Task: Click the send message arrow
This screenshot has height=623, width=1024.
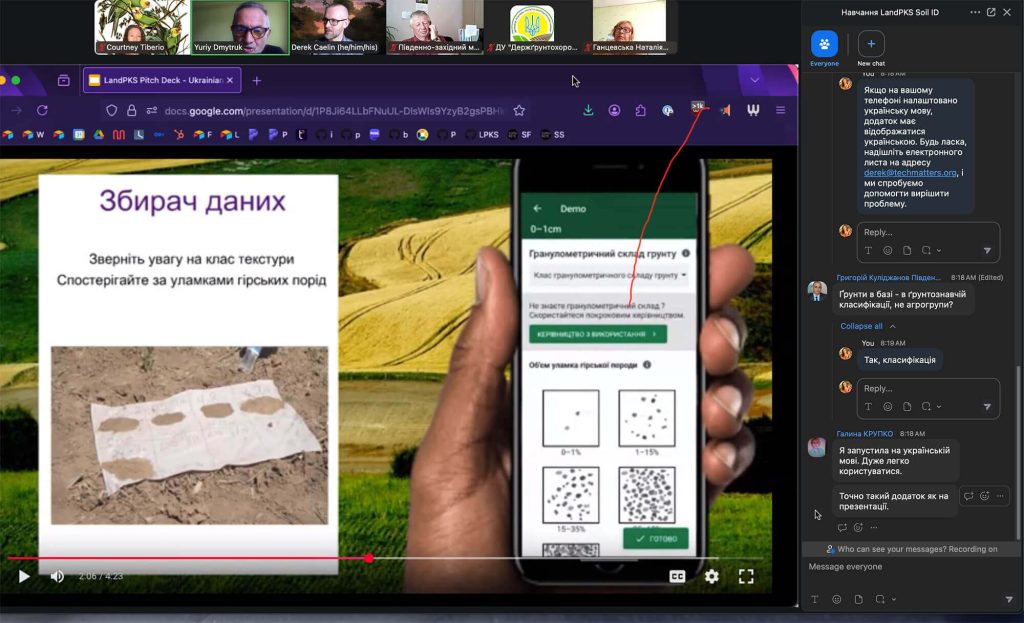Action: click(1007, 598)
